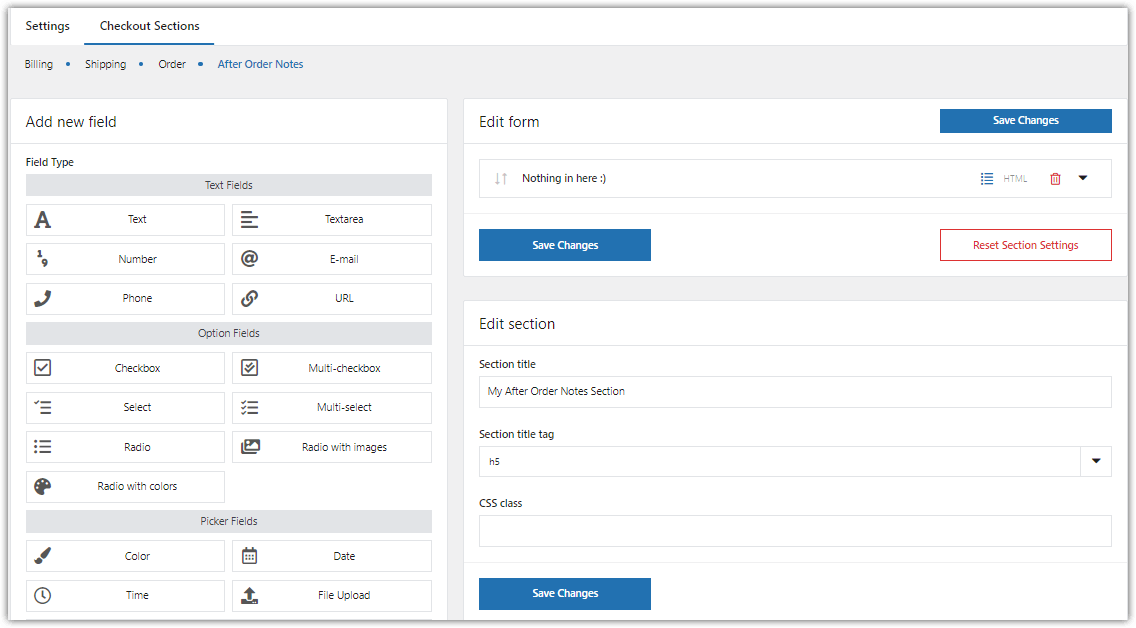
Task: Click Save Changes below the form fields list
Action: tap(564, 245)
